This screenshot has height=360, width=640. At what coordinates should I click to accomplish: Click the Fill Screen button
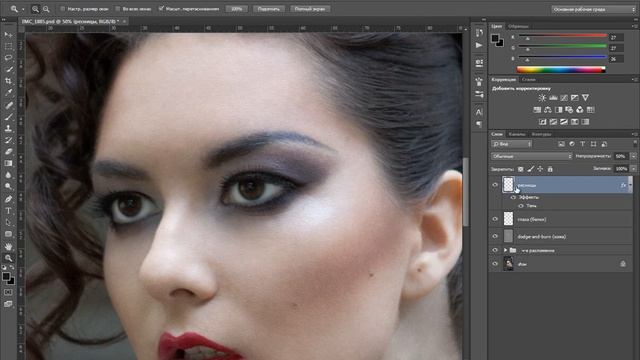click(310, 9)
